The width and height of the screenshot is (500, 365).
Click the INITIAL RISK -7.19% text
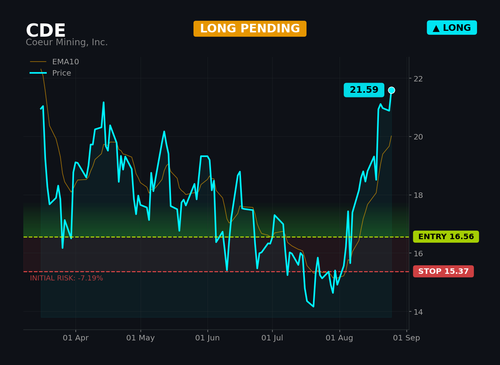(66, 278)
